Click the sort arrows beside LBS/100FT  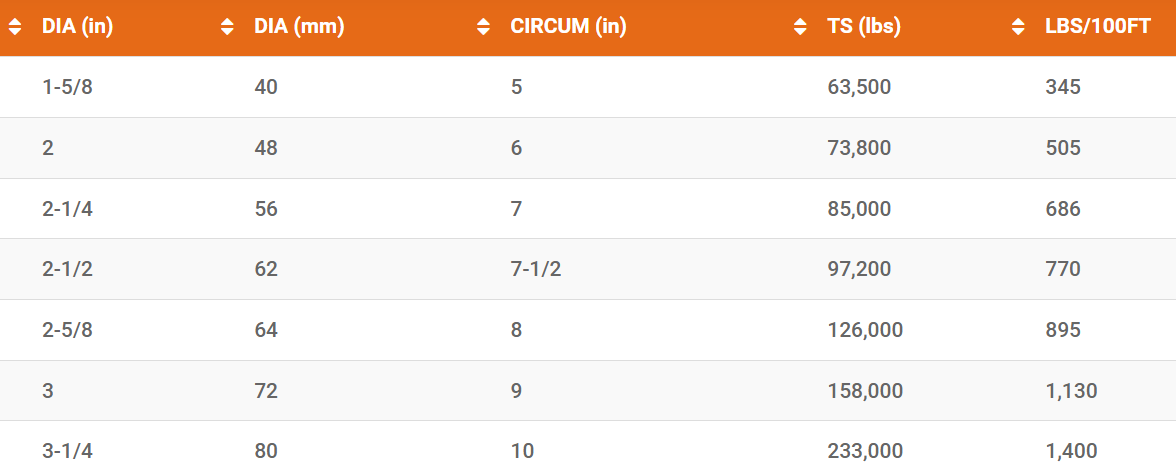(x=1018, y=28)
